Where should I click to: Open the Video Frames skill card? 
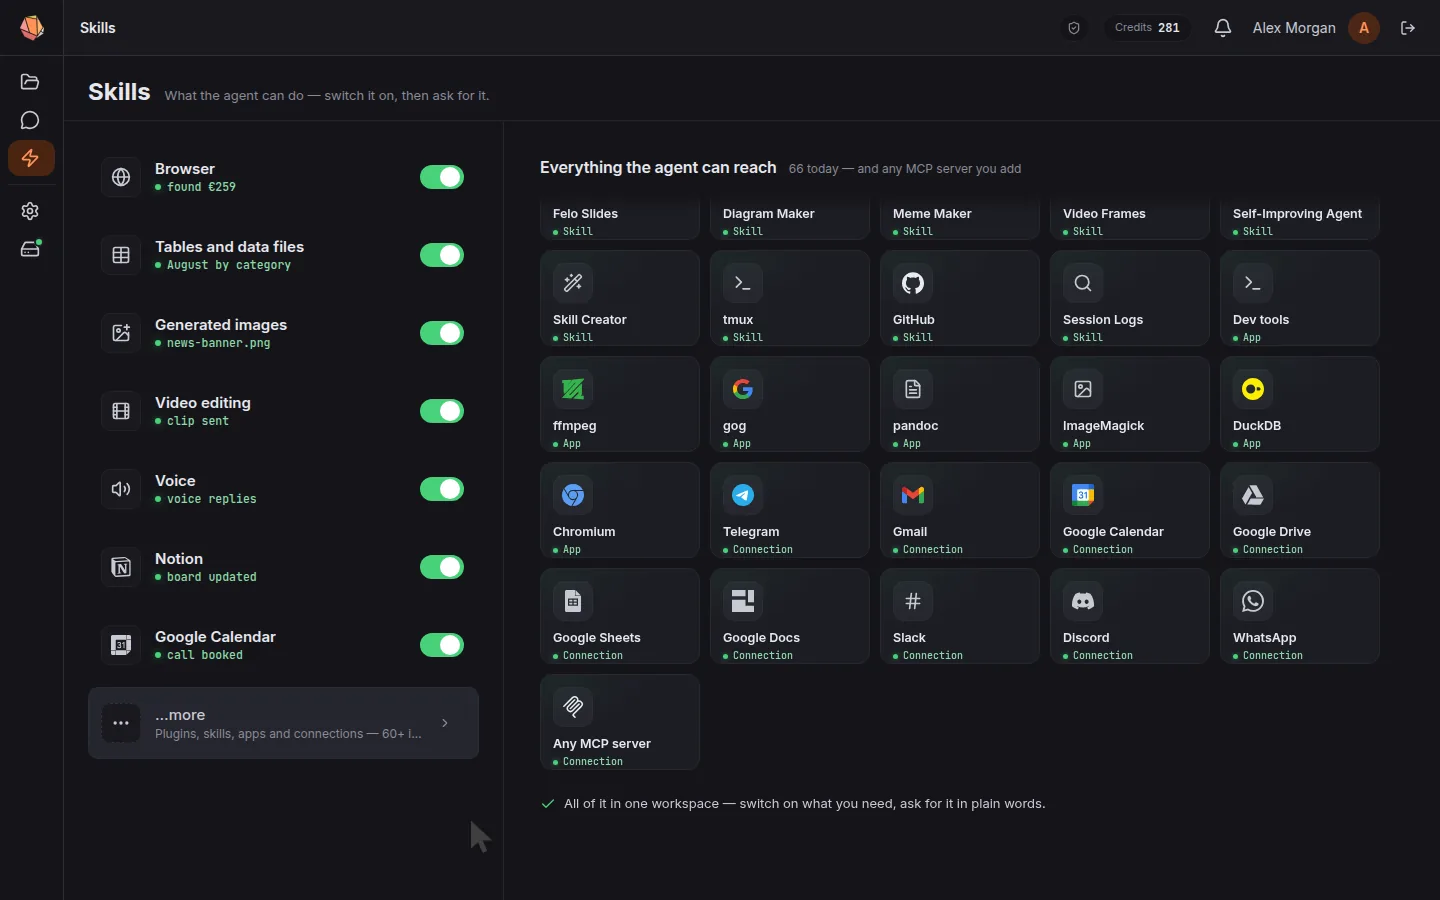(x=1130, y=220)
